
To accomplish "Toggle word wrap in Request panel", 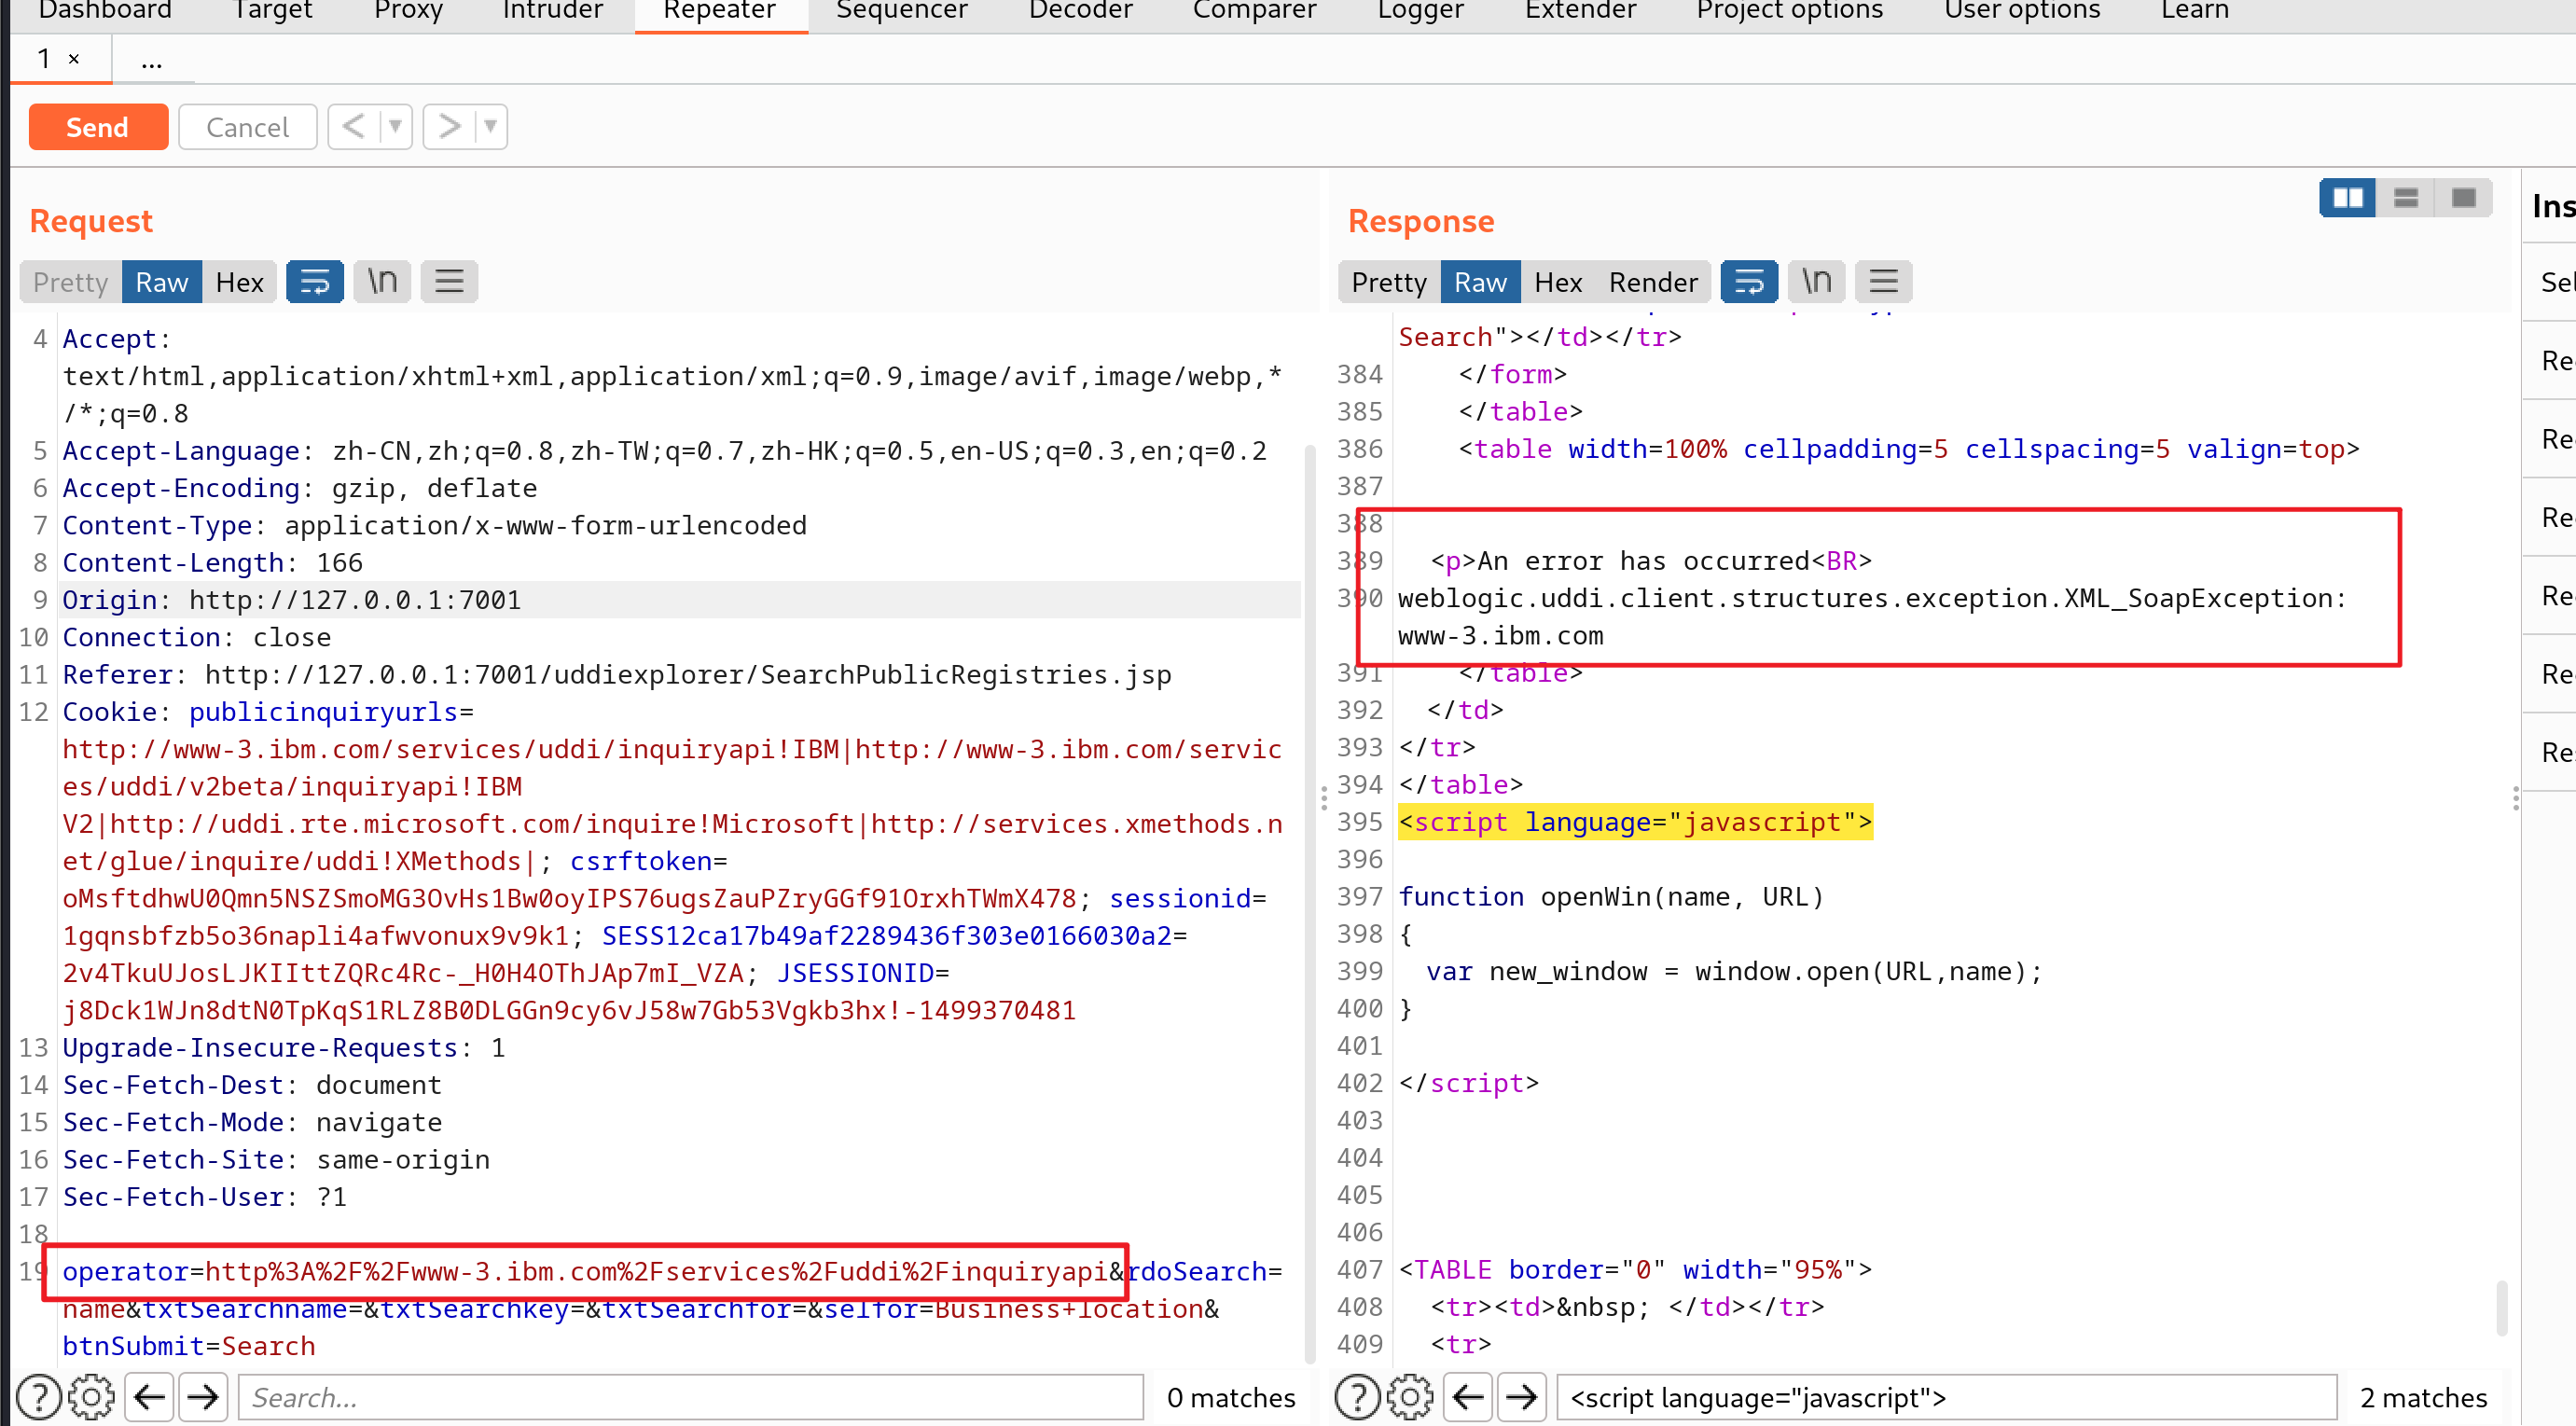I will [314, 282].
